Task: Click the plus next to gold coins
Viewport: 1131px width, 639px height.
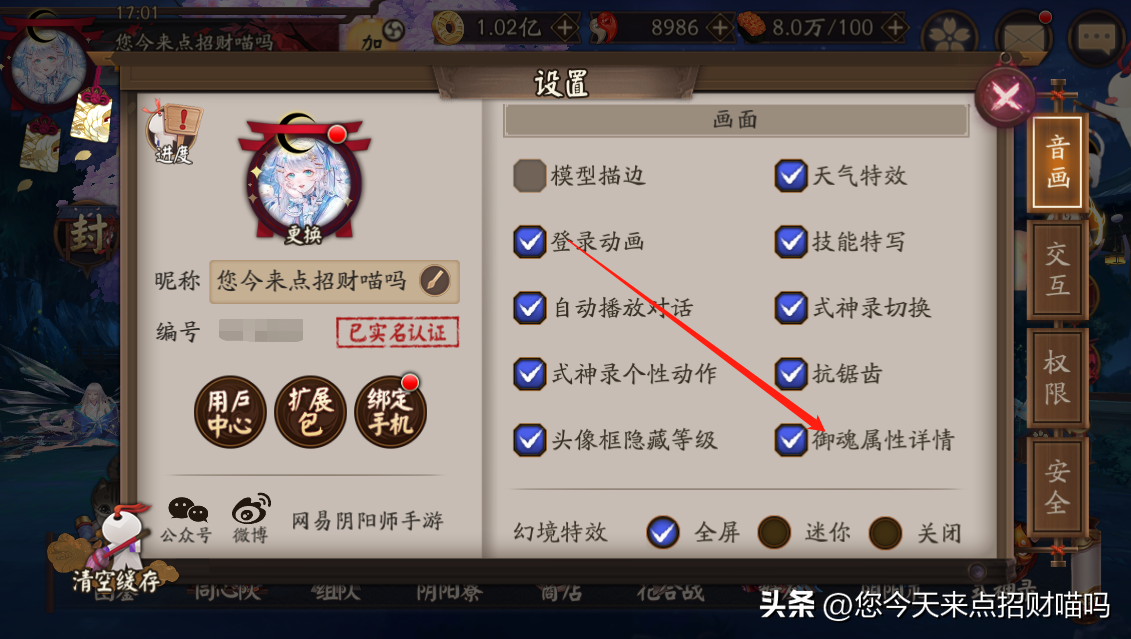Action: click(564, 29)
